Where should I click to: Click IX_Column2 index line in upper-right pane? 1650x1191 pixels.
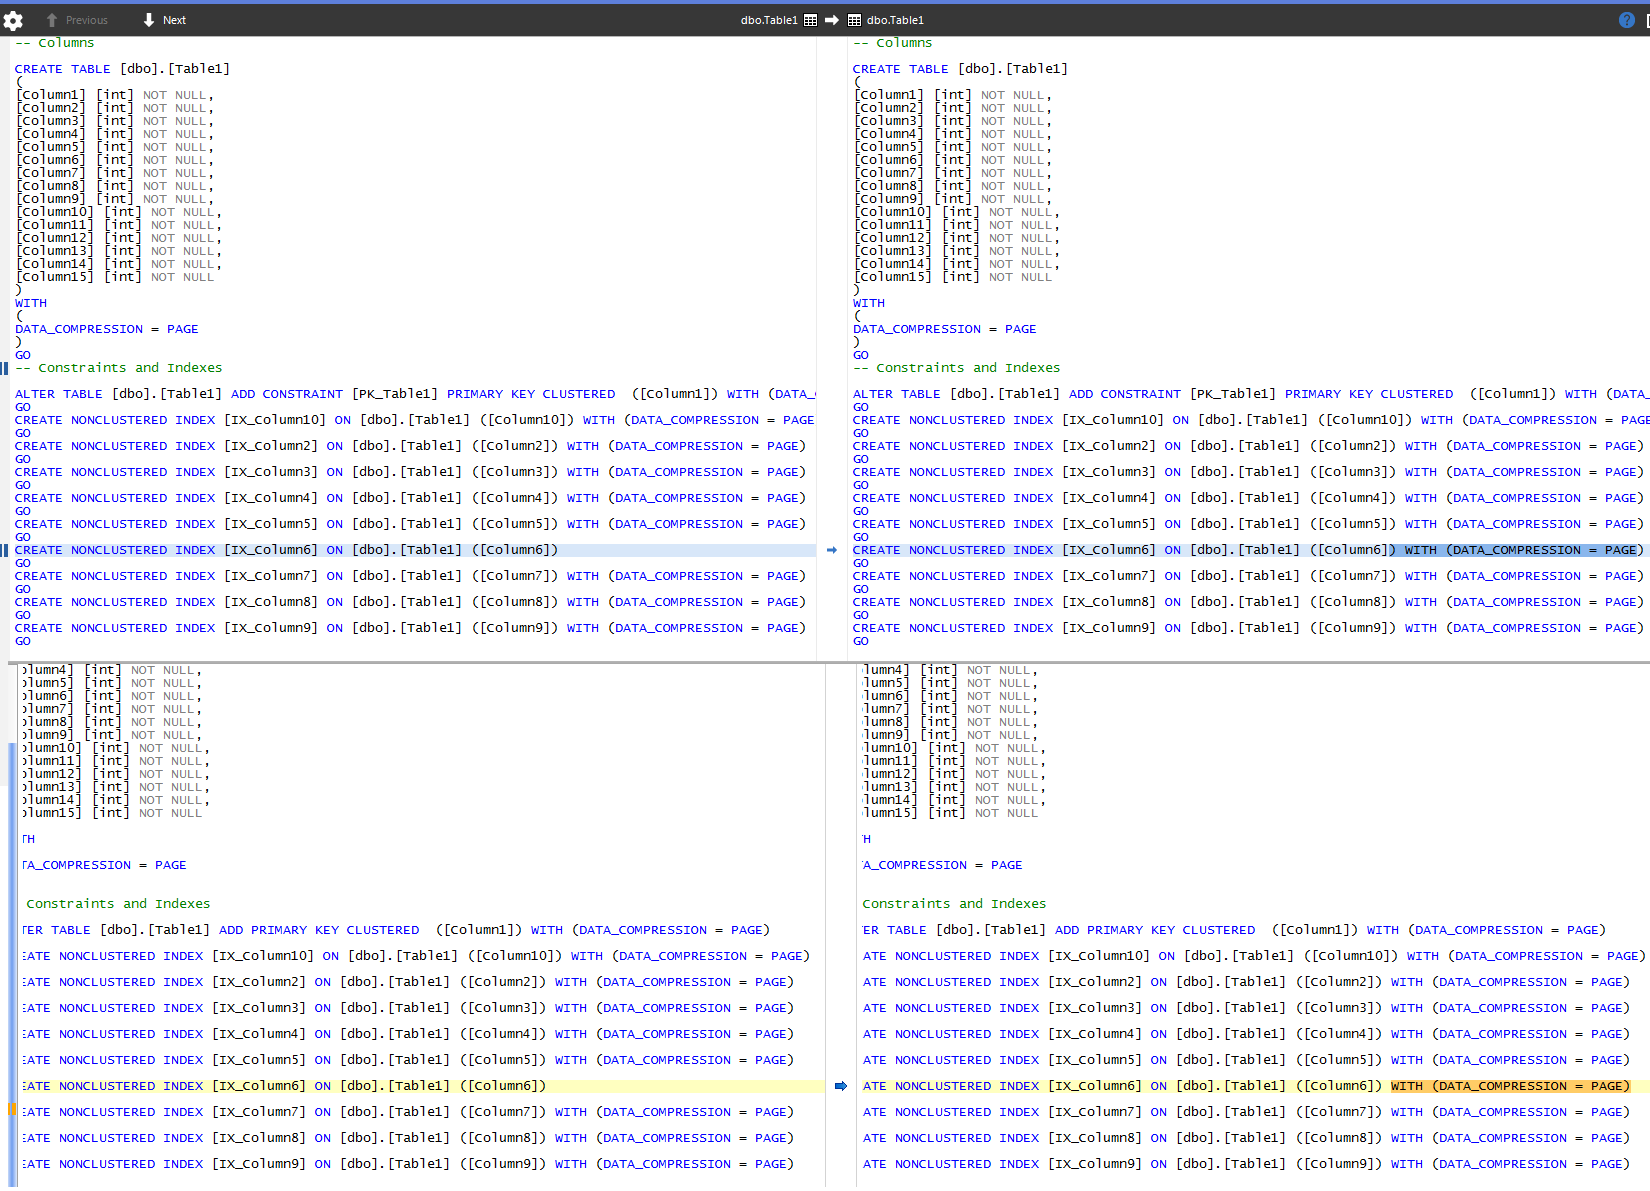(1248, 446)
